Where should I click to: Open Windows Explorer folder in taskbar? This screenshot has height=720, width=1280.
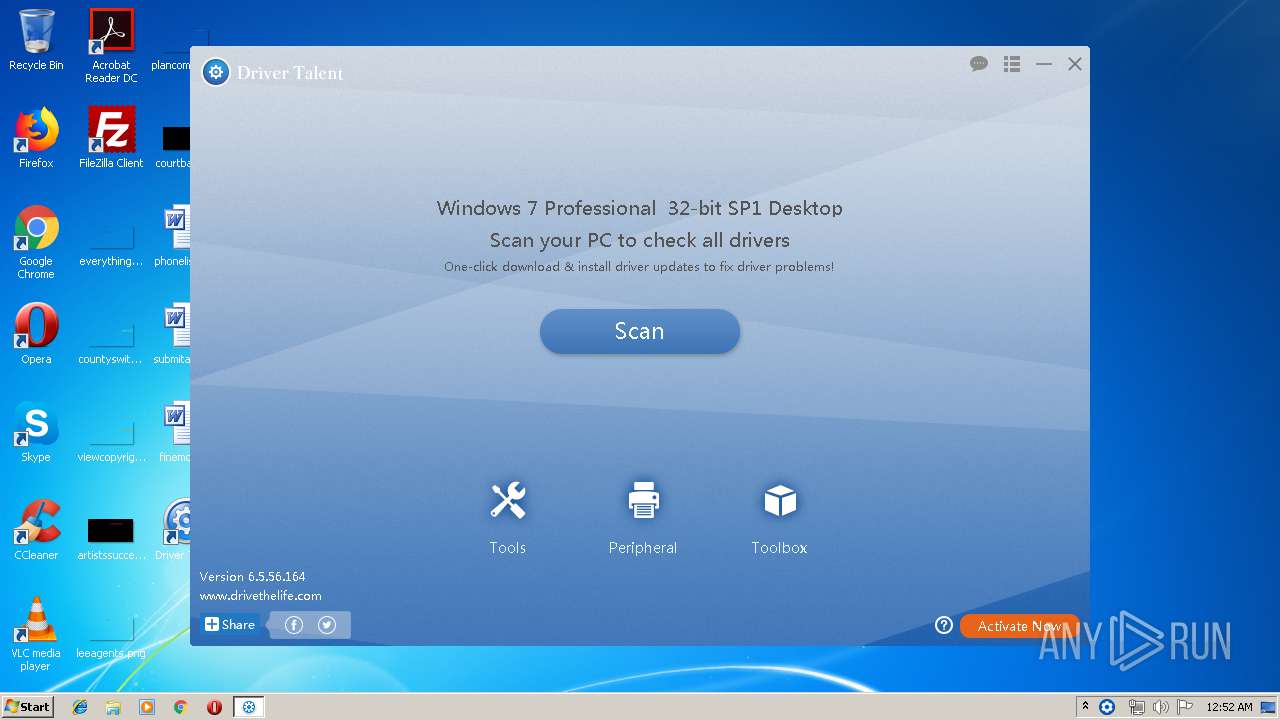point(113,707)
